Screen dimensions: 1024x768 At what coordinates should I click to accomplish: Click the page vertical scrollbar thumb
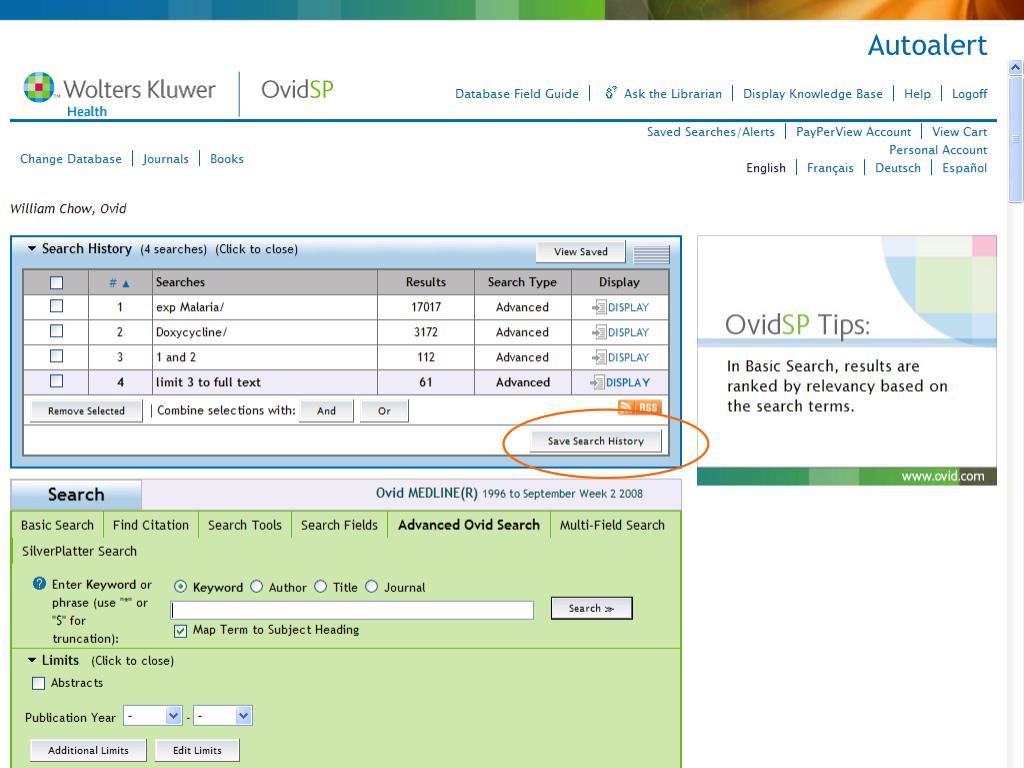point(1016,138)
